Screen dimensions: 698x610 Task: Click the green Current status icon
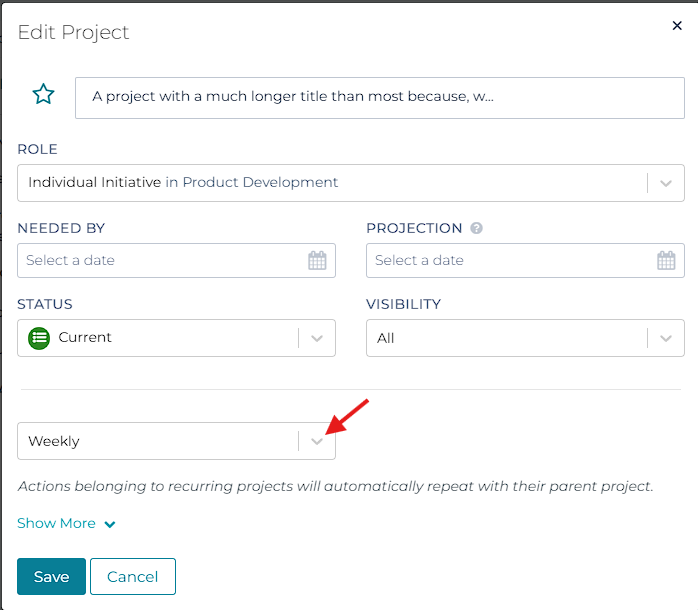(x=39, y=338)
